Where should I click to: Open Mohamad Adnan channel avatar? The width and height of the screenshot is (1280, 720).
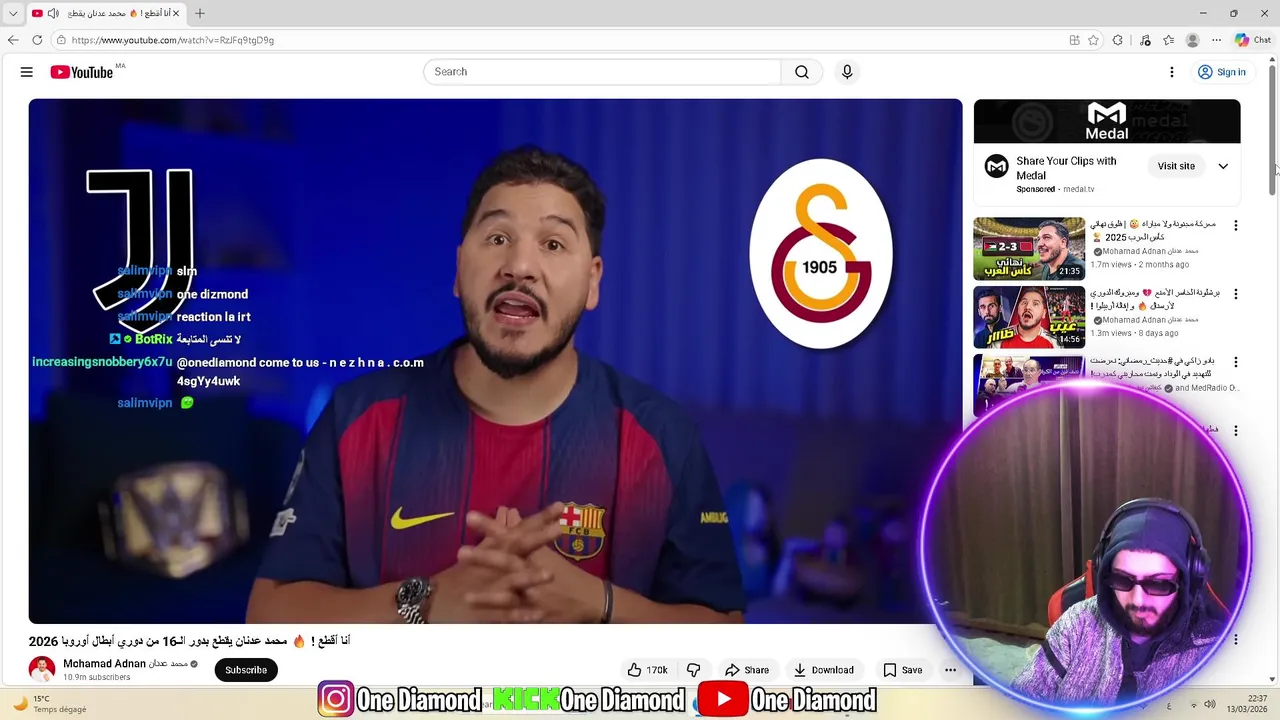42,670
